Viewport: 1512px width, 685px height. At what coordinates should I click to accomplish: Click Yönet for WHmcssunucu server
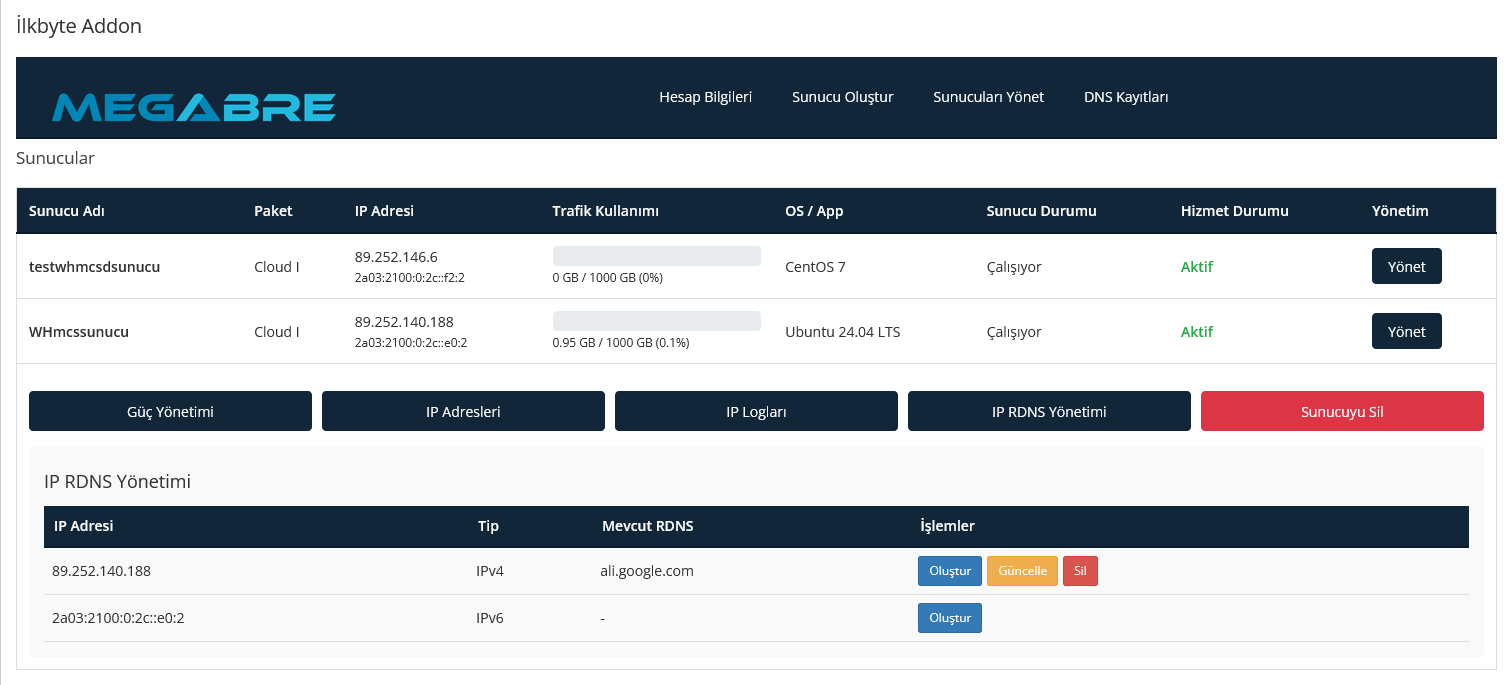[x=1406, y=331]
